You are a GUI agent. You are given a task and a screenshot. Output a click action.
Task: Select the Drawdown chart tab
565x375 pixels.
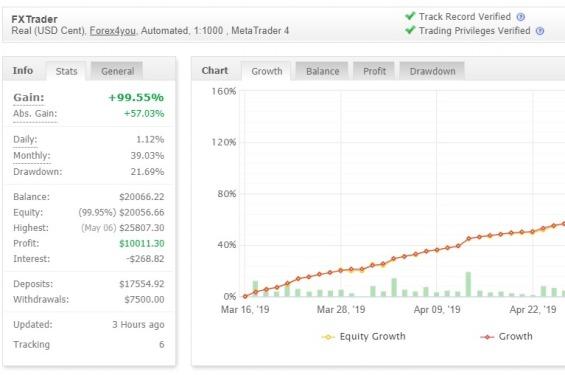click(432, 71)
